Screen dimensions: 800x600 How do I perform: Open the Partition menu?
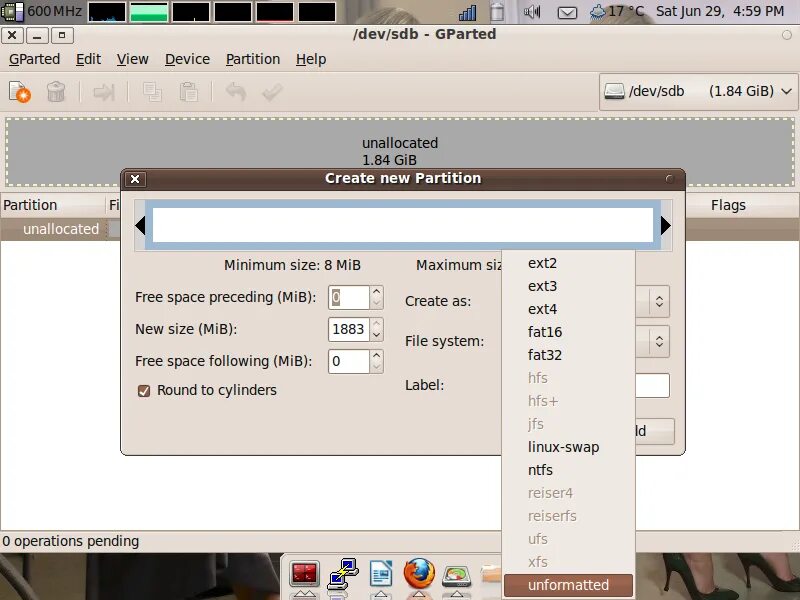(253, 59)
